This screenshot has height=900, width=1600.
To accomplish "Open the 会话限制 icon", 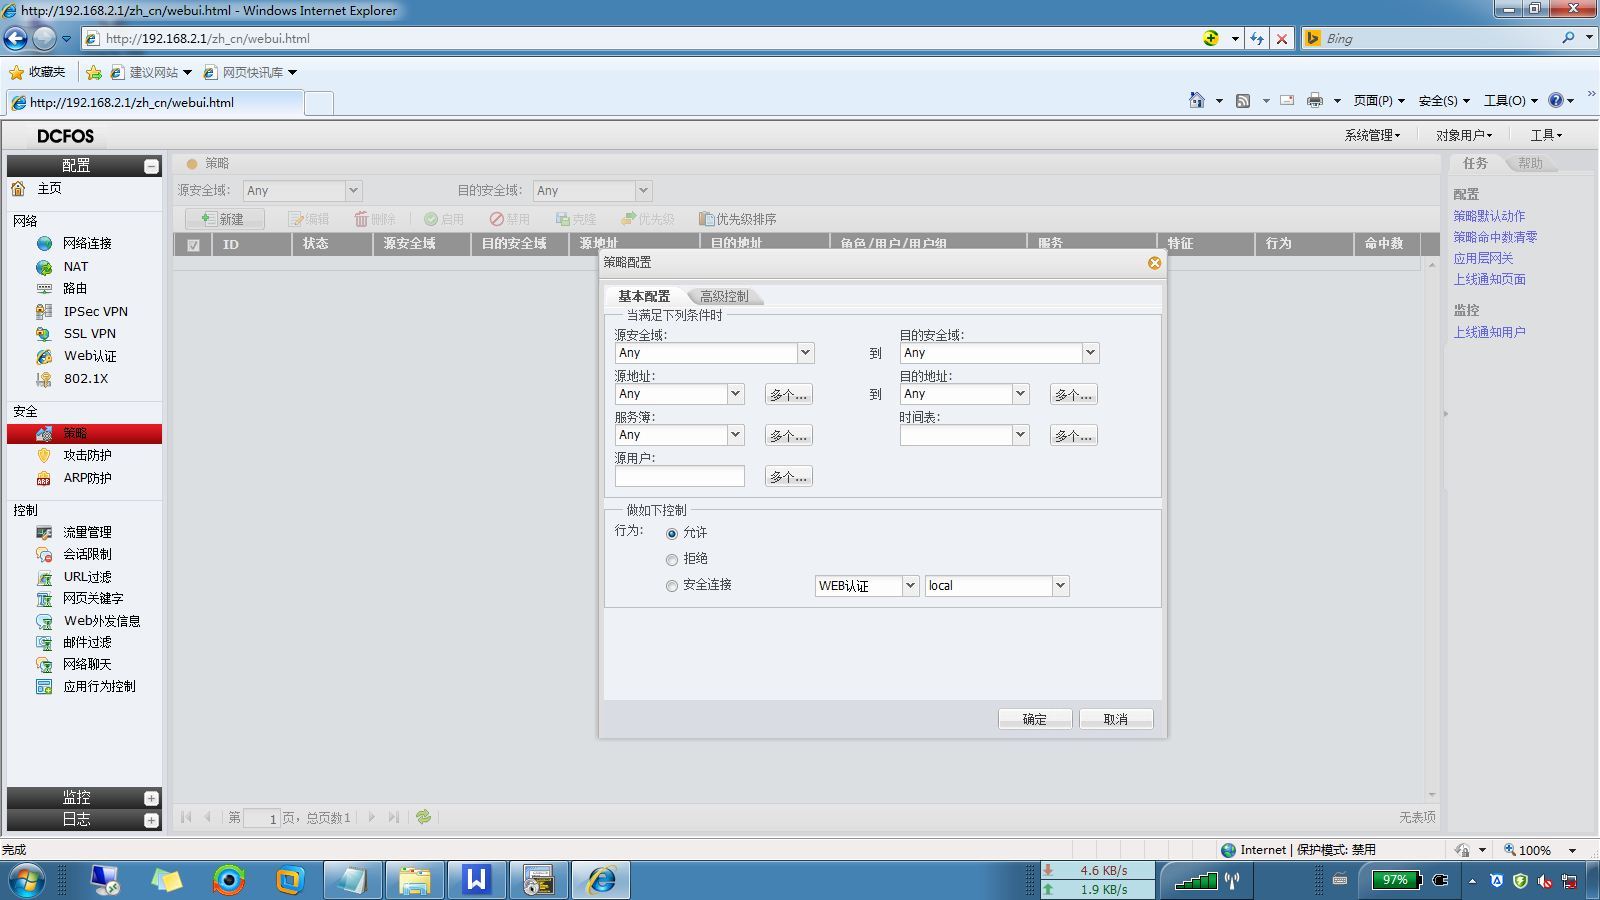I will tap(44, 554).
